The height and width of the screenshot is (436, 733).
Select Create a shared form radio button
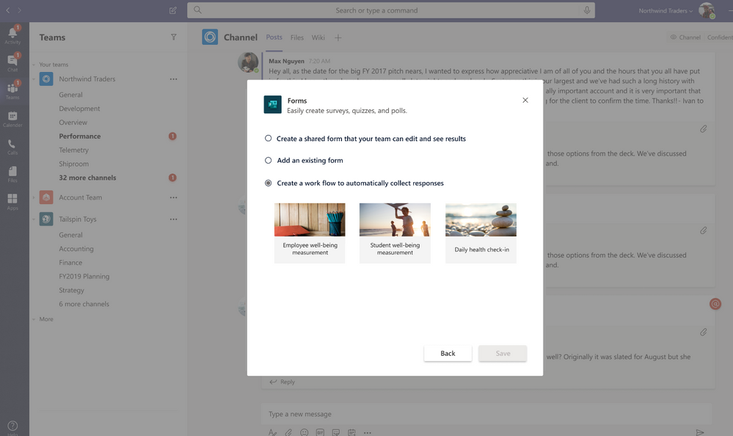click(x=268, y=138)
